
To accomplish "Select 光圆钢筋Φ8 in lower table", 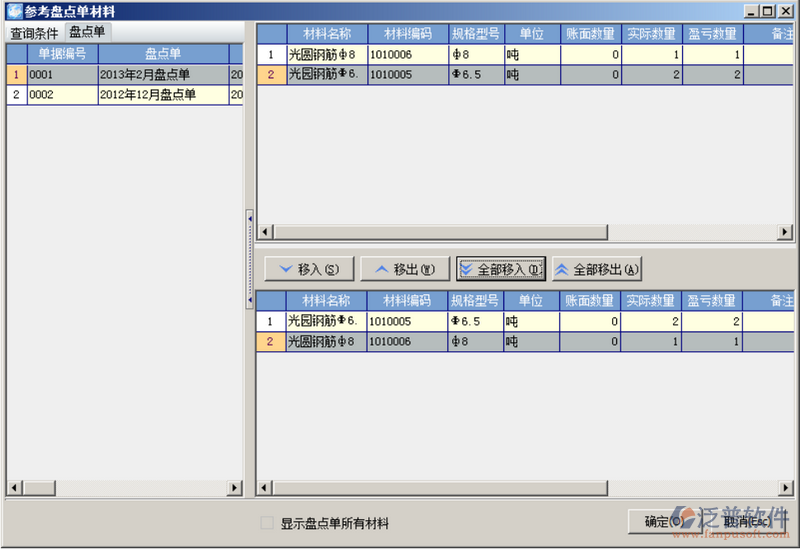I will [326, 341].
